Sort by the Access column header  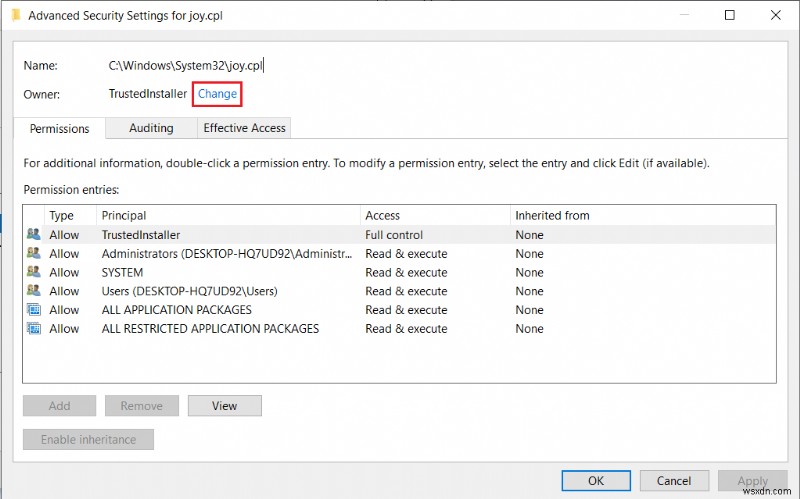(x=435, y=215)
